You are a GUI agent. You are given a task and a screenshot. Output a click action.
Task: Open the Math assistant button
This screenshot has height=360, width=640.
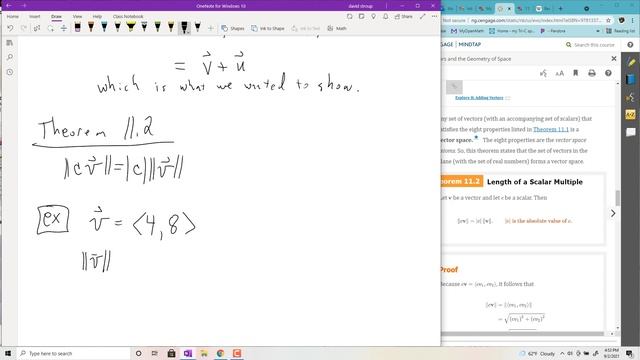337,28
